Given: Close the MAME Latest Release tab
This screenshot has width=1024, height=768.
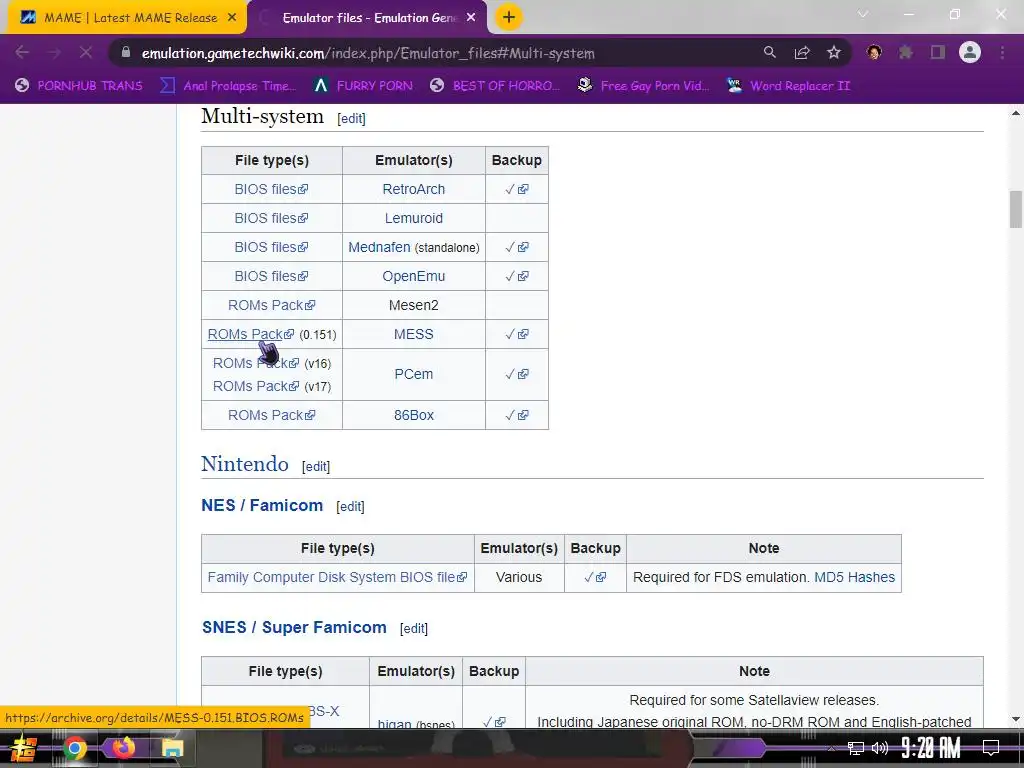Looking at the screenshot, I should tap(232, 18).
